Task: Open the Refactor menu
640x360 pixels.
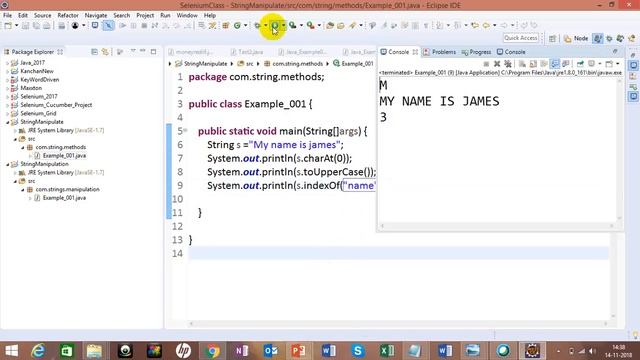Action: tap(68, 15)
